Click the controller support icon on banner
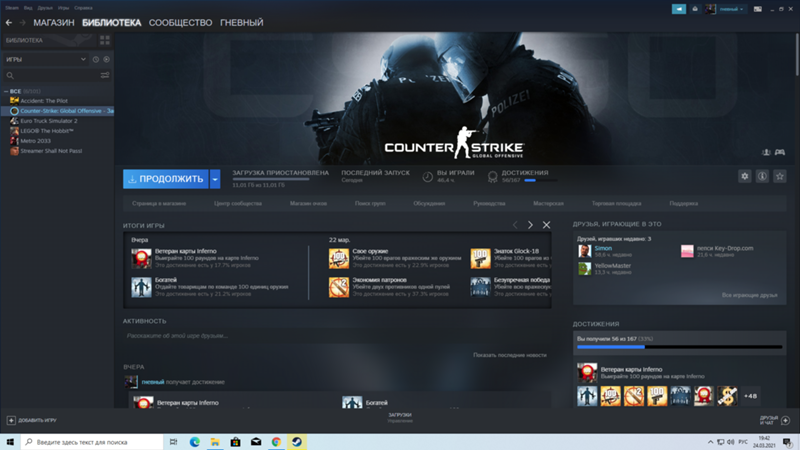Image resolution: width=800 pixels, height=450 pixels. (x=780, y=152)
